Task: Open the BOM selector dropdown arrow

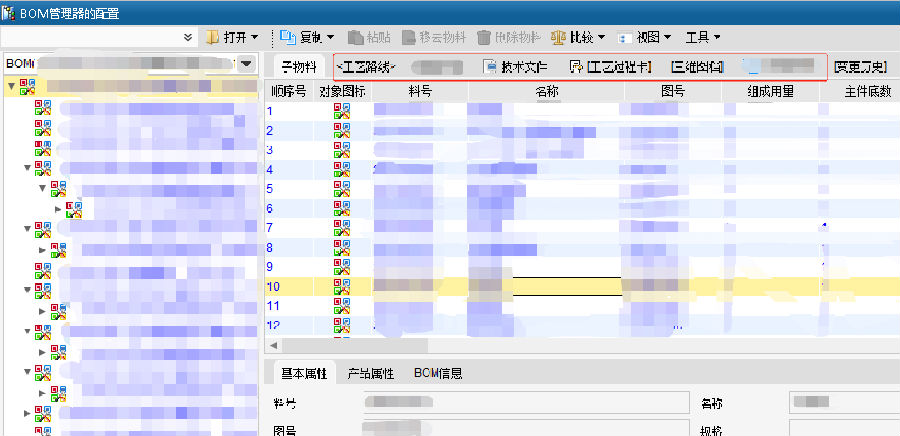Action: pos(246,64)
